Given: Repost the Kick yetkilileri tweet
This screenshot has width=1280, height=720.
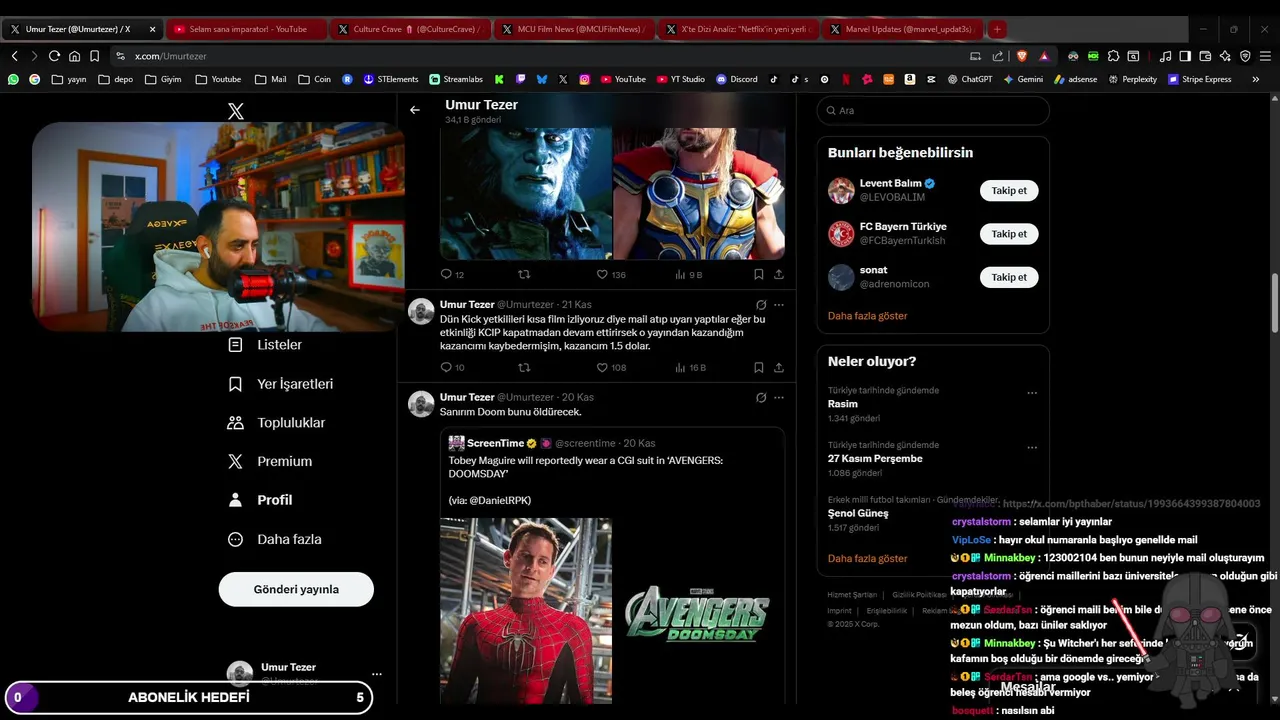Looking at the screenshot, I should 524,367.
